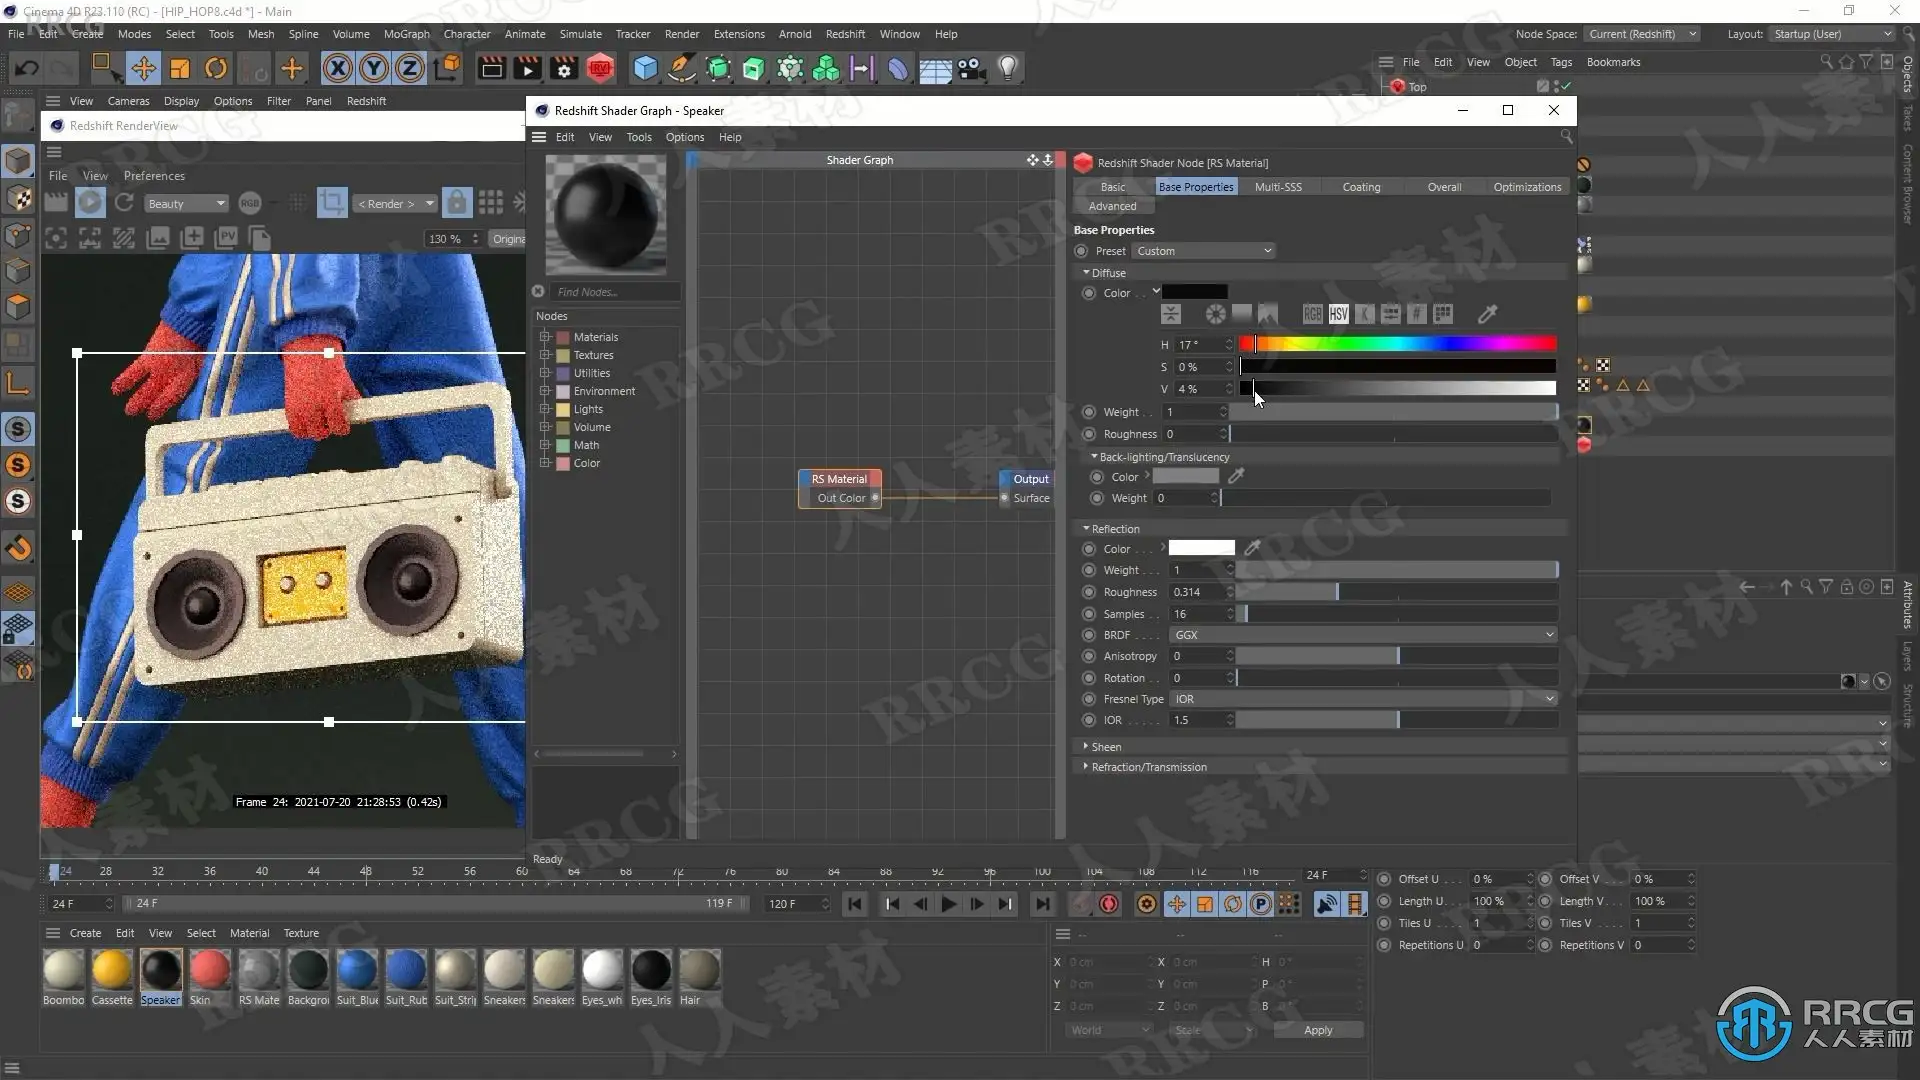
Task: Click the Rotate tool icon
Action: click(216, 68)
